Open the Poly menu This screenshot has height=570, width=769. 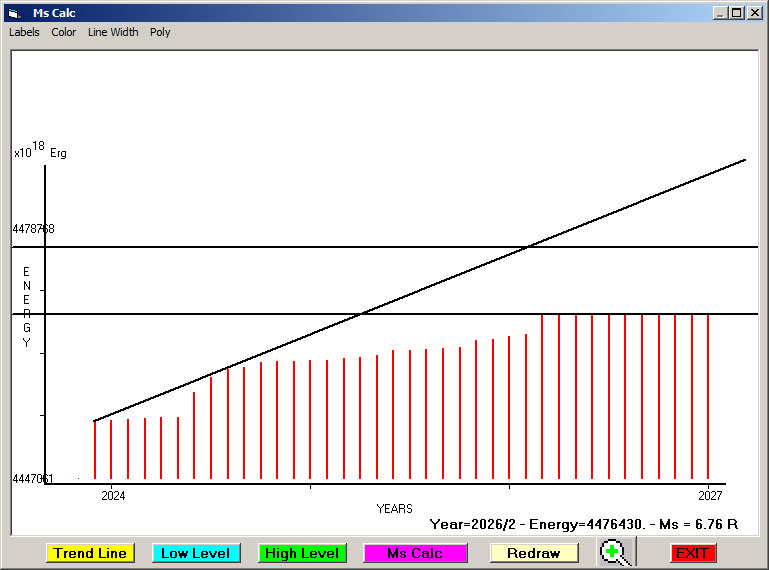coord(160,32)
